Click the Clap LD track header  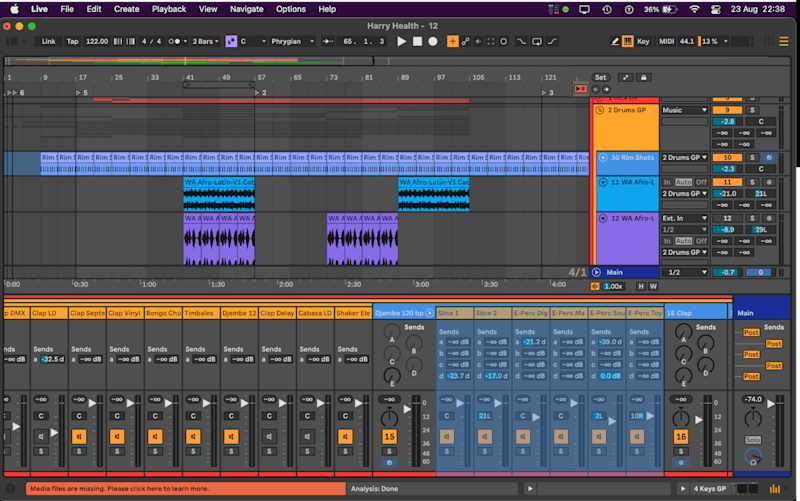[x=48, y=313]
